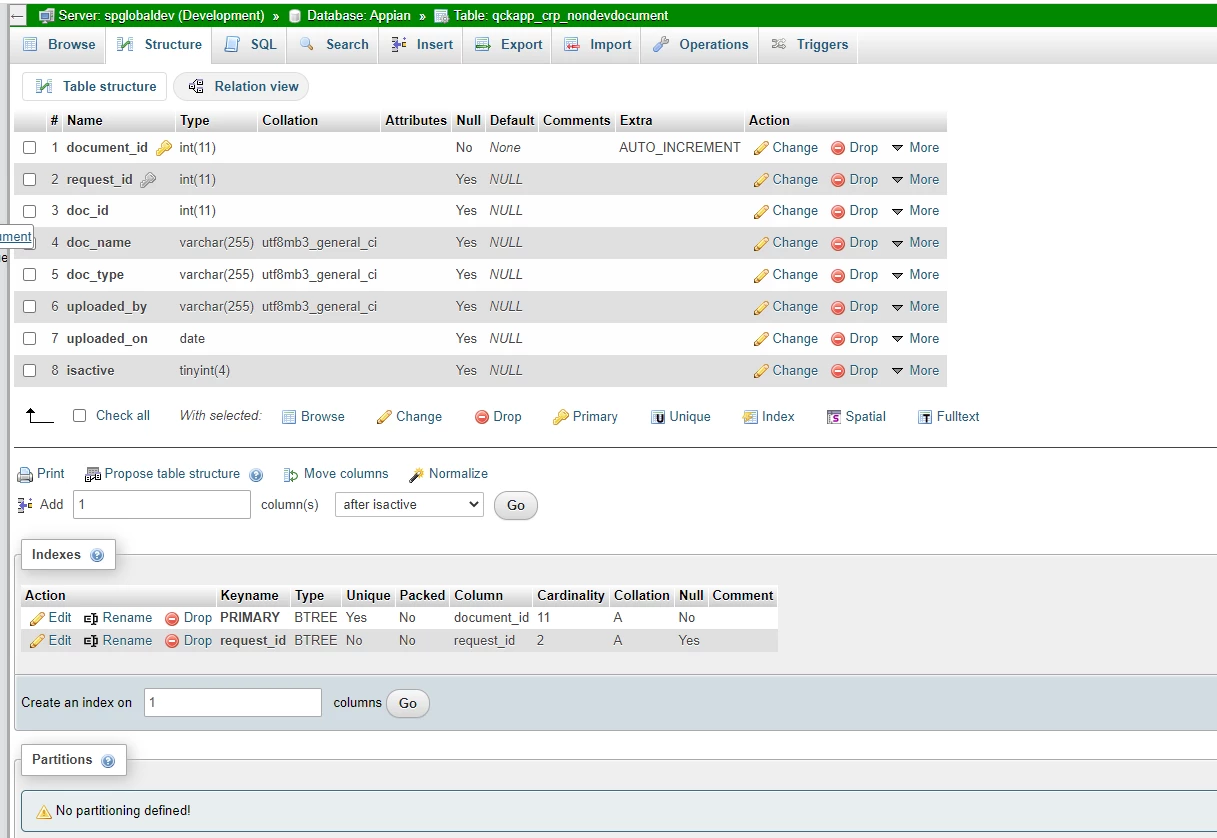The image size is (1217, 838).
Task: Click the red Drop icon for request_id column
Action: click(x=838, y=180)
